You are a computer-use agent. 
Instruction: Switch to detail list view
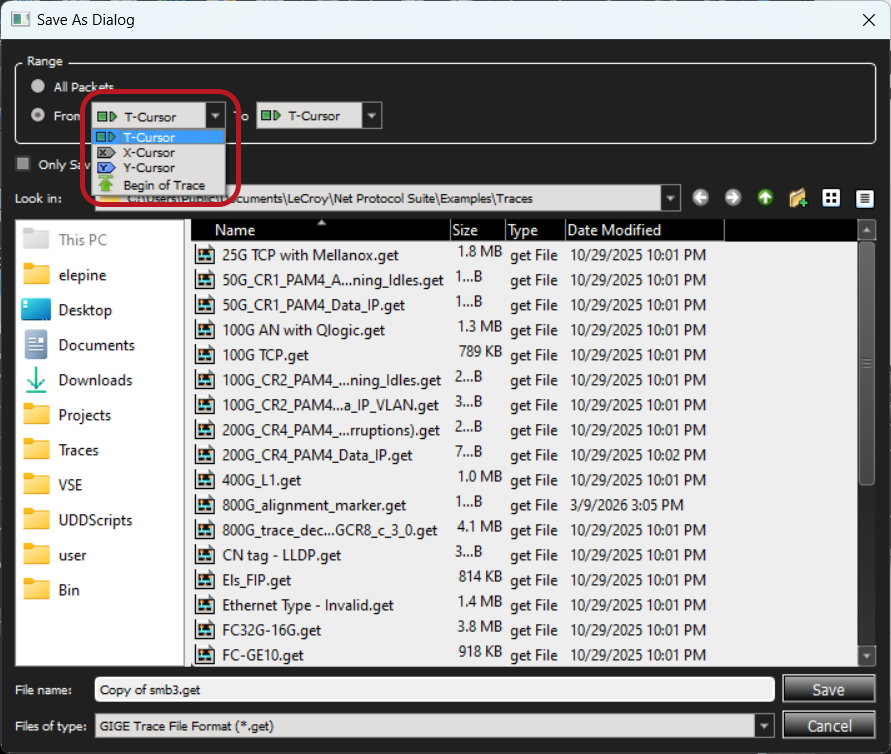(x=864, y=198)
